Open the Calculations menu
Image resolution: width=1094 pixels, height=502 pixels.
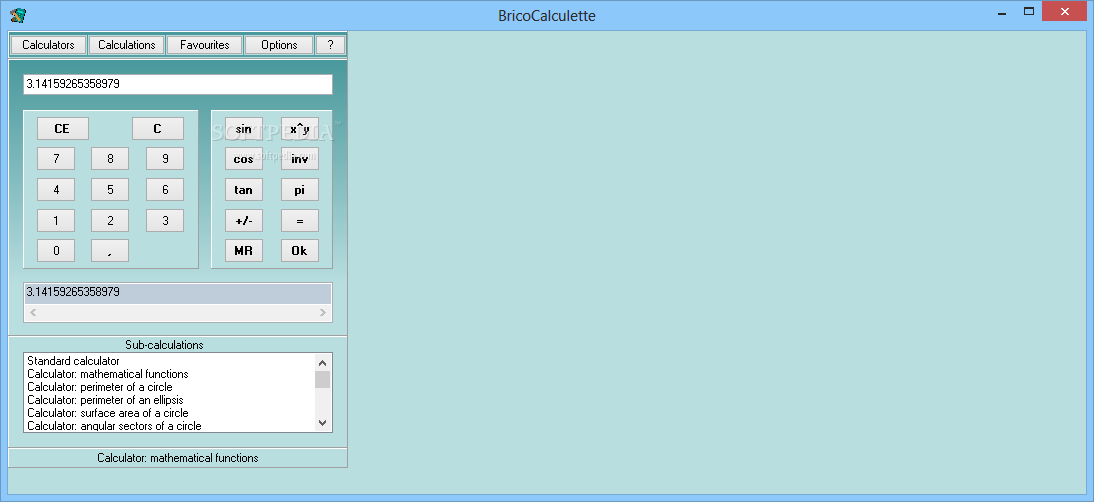126,45
